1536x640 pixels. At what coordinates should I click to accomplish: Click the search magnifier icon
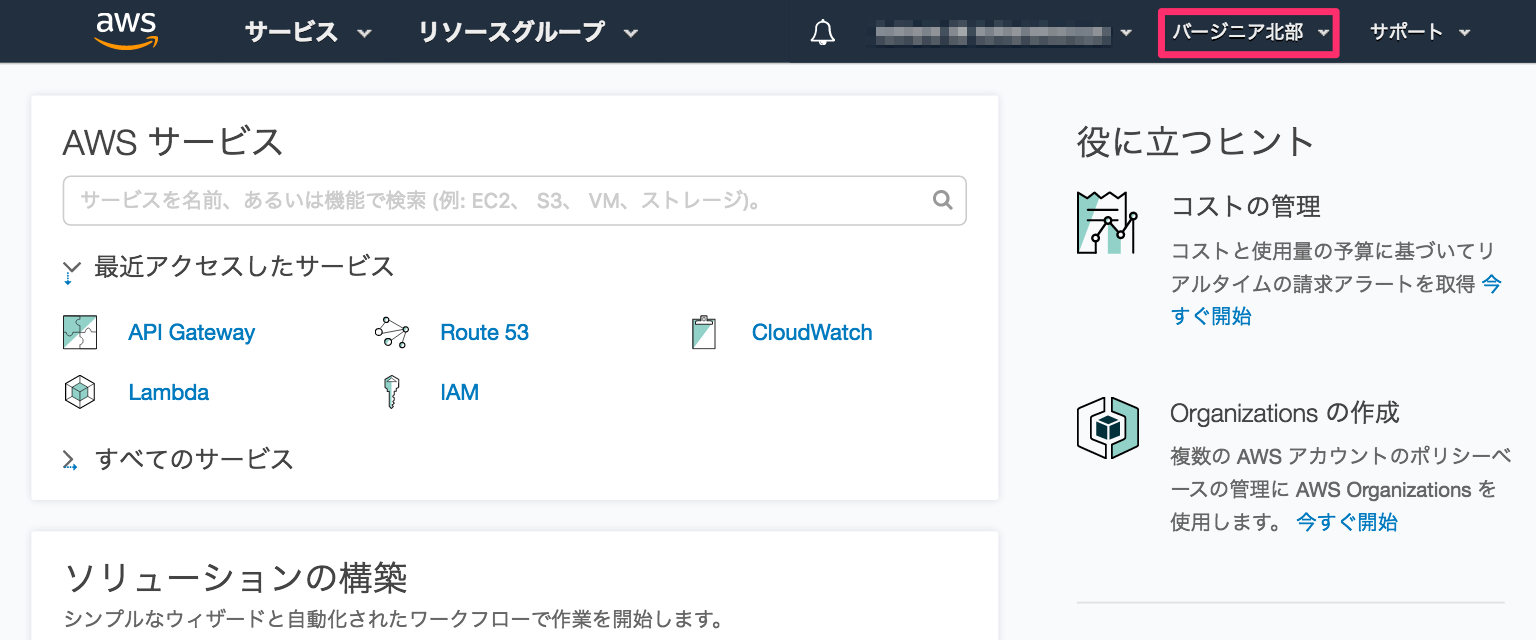pos(942,200)
